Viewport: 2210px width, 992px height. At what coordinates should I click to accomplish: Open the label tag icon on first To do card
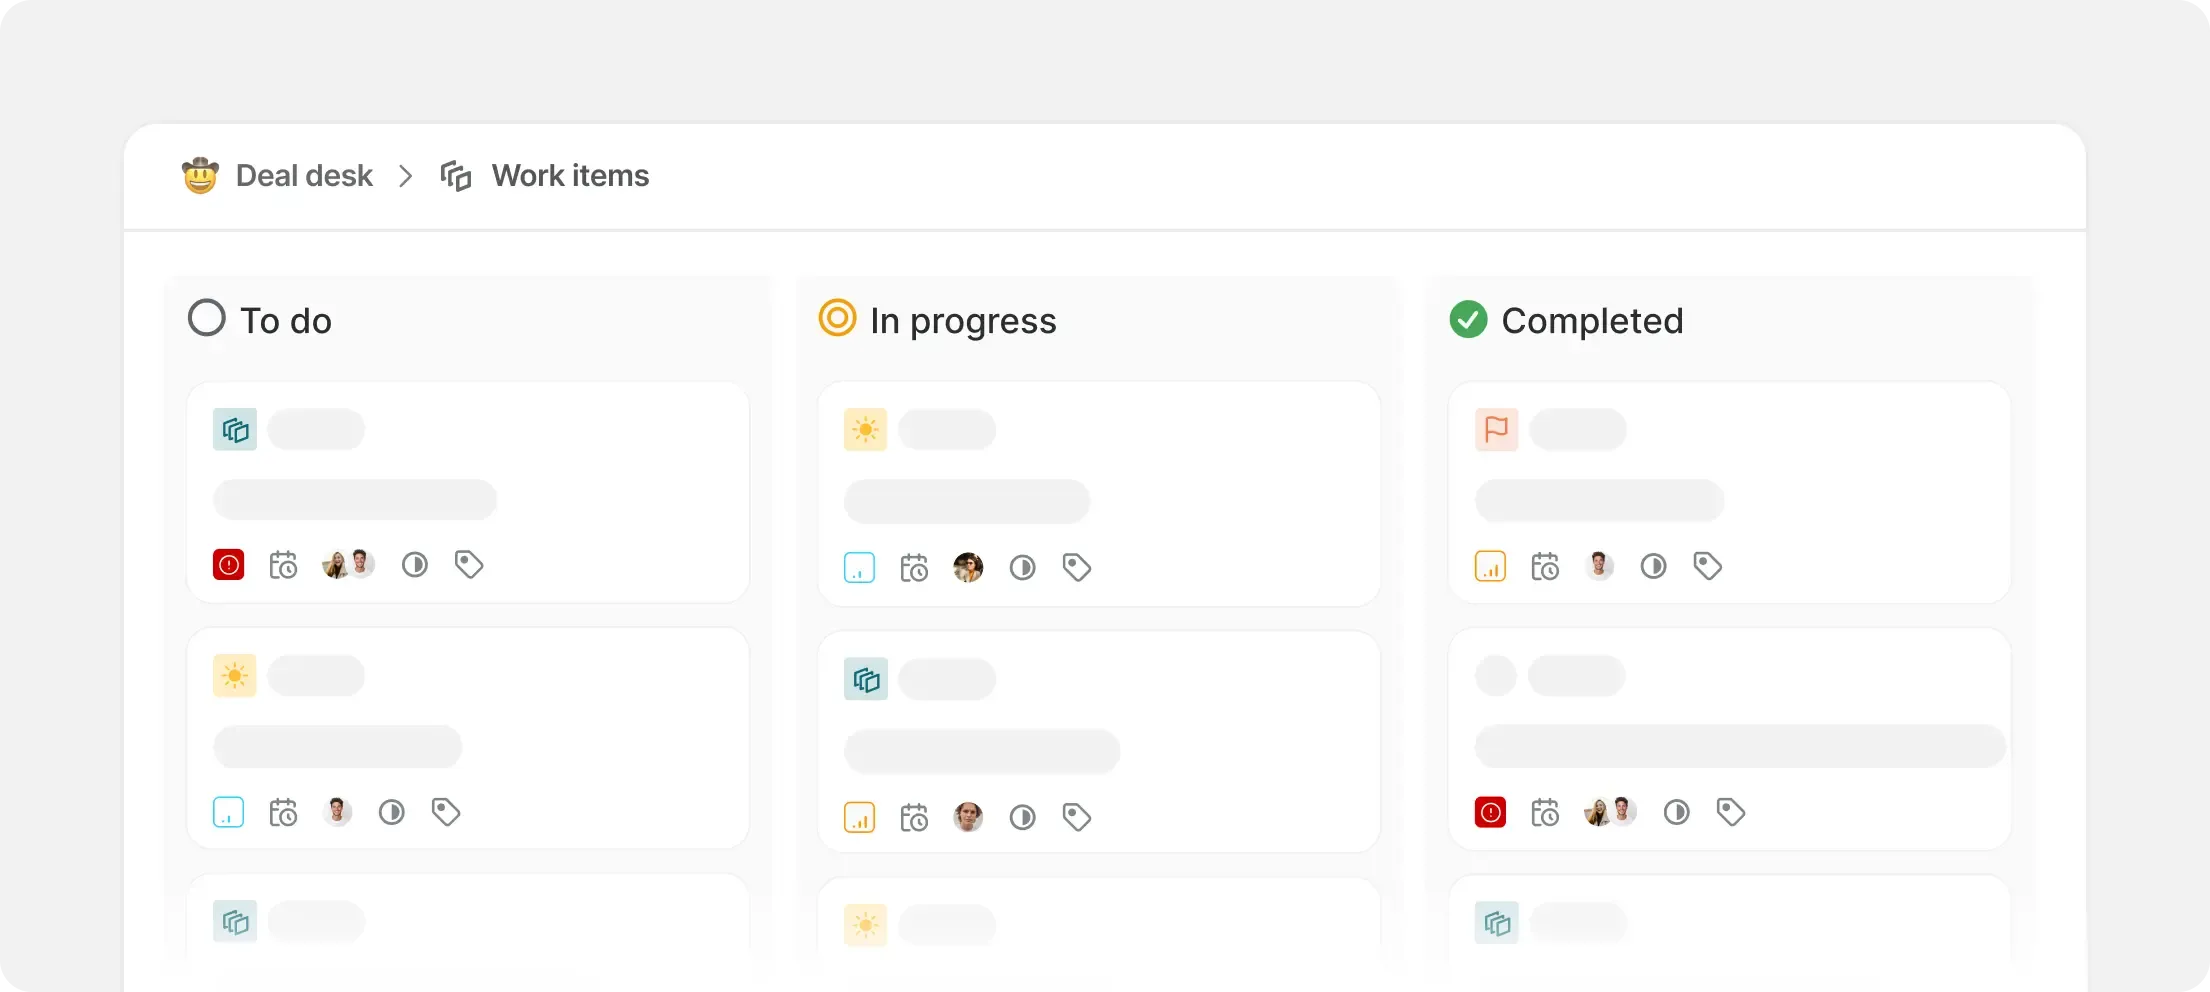pyautogui.click(x=469, y=565)
